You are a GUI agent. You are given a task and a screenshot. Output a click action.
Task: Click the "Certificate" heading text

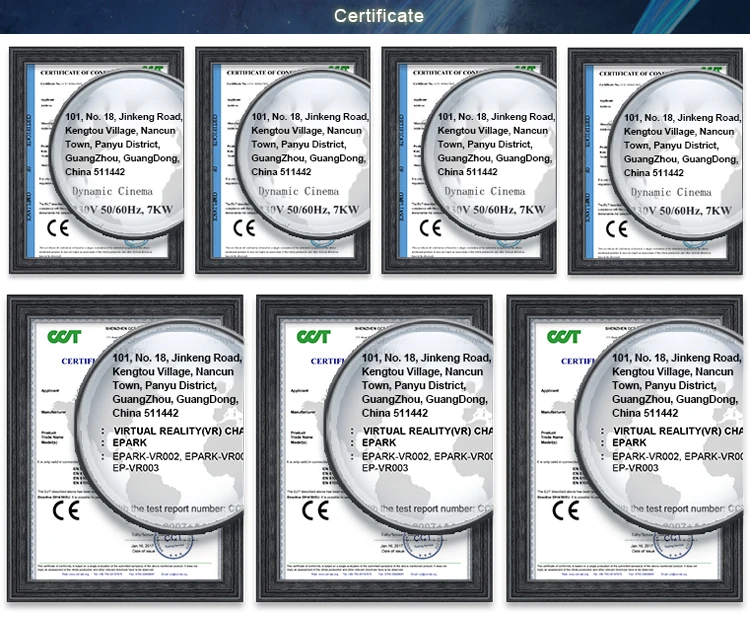379,16
